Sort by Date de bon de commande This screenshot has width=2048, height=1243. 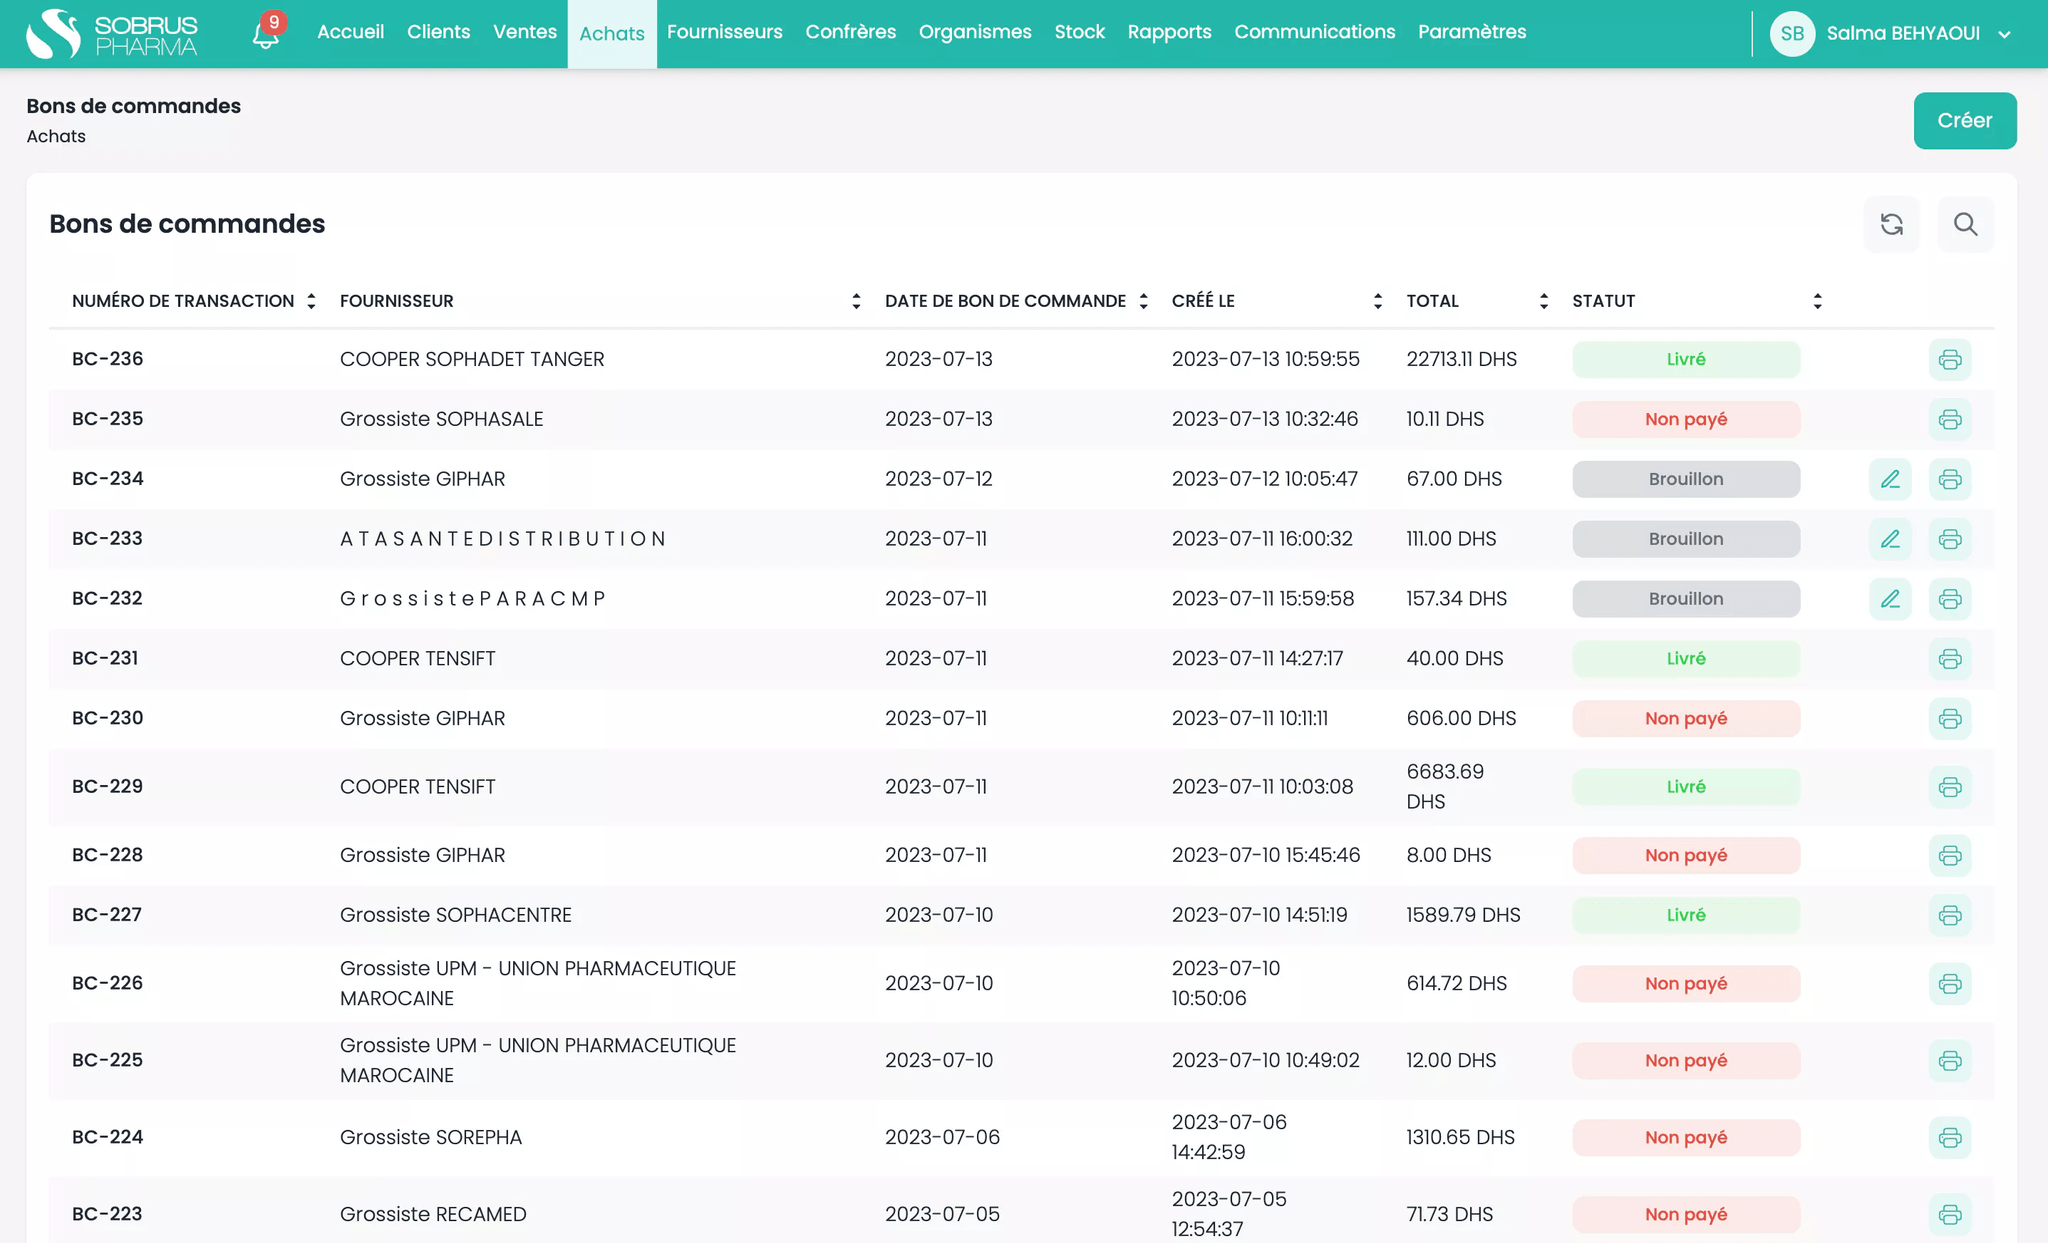[x=1143, y=301]
